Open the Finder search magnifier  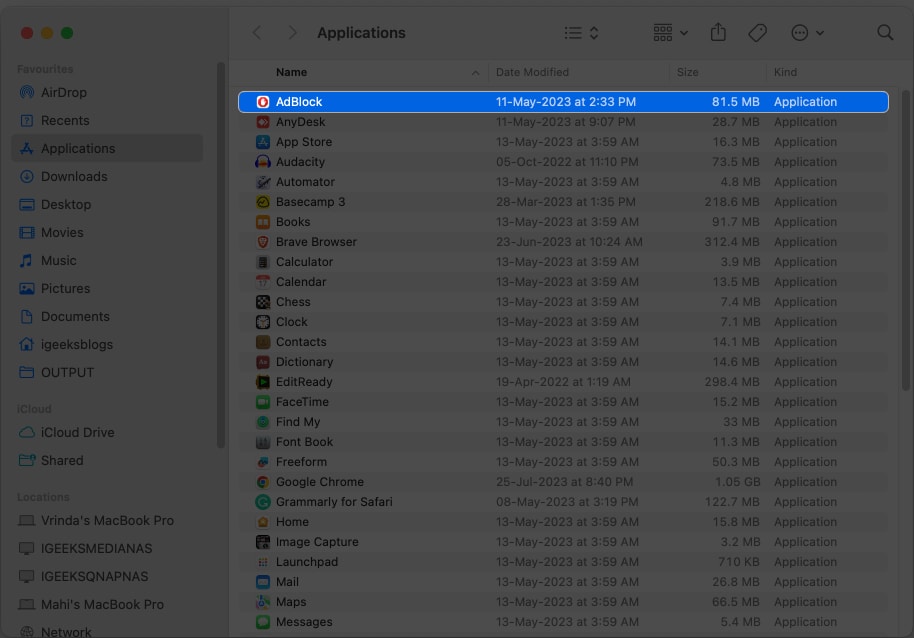tap(885, 33)
